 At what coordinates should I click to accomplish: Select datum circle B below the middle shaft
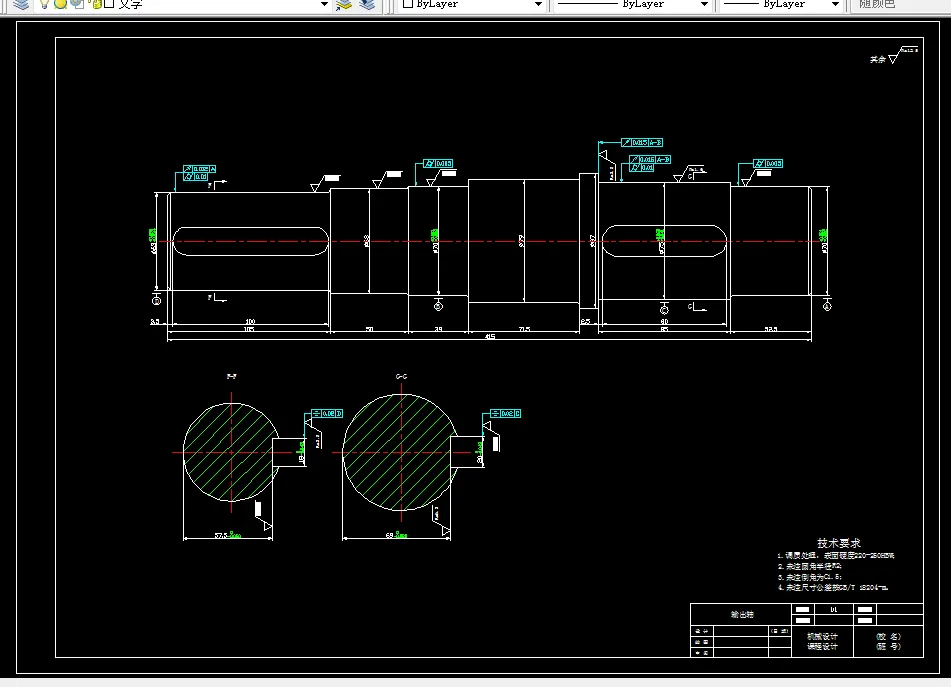coord(439,306)
